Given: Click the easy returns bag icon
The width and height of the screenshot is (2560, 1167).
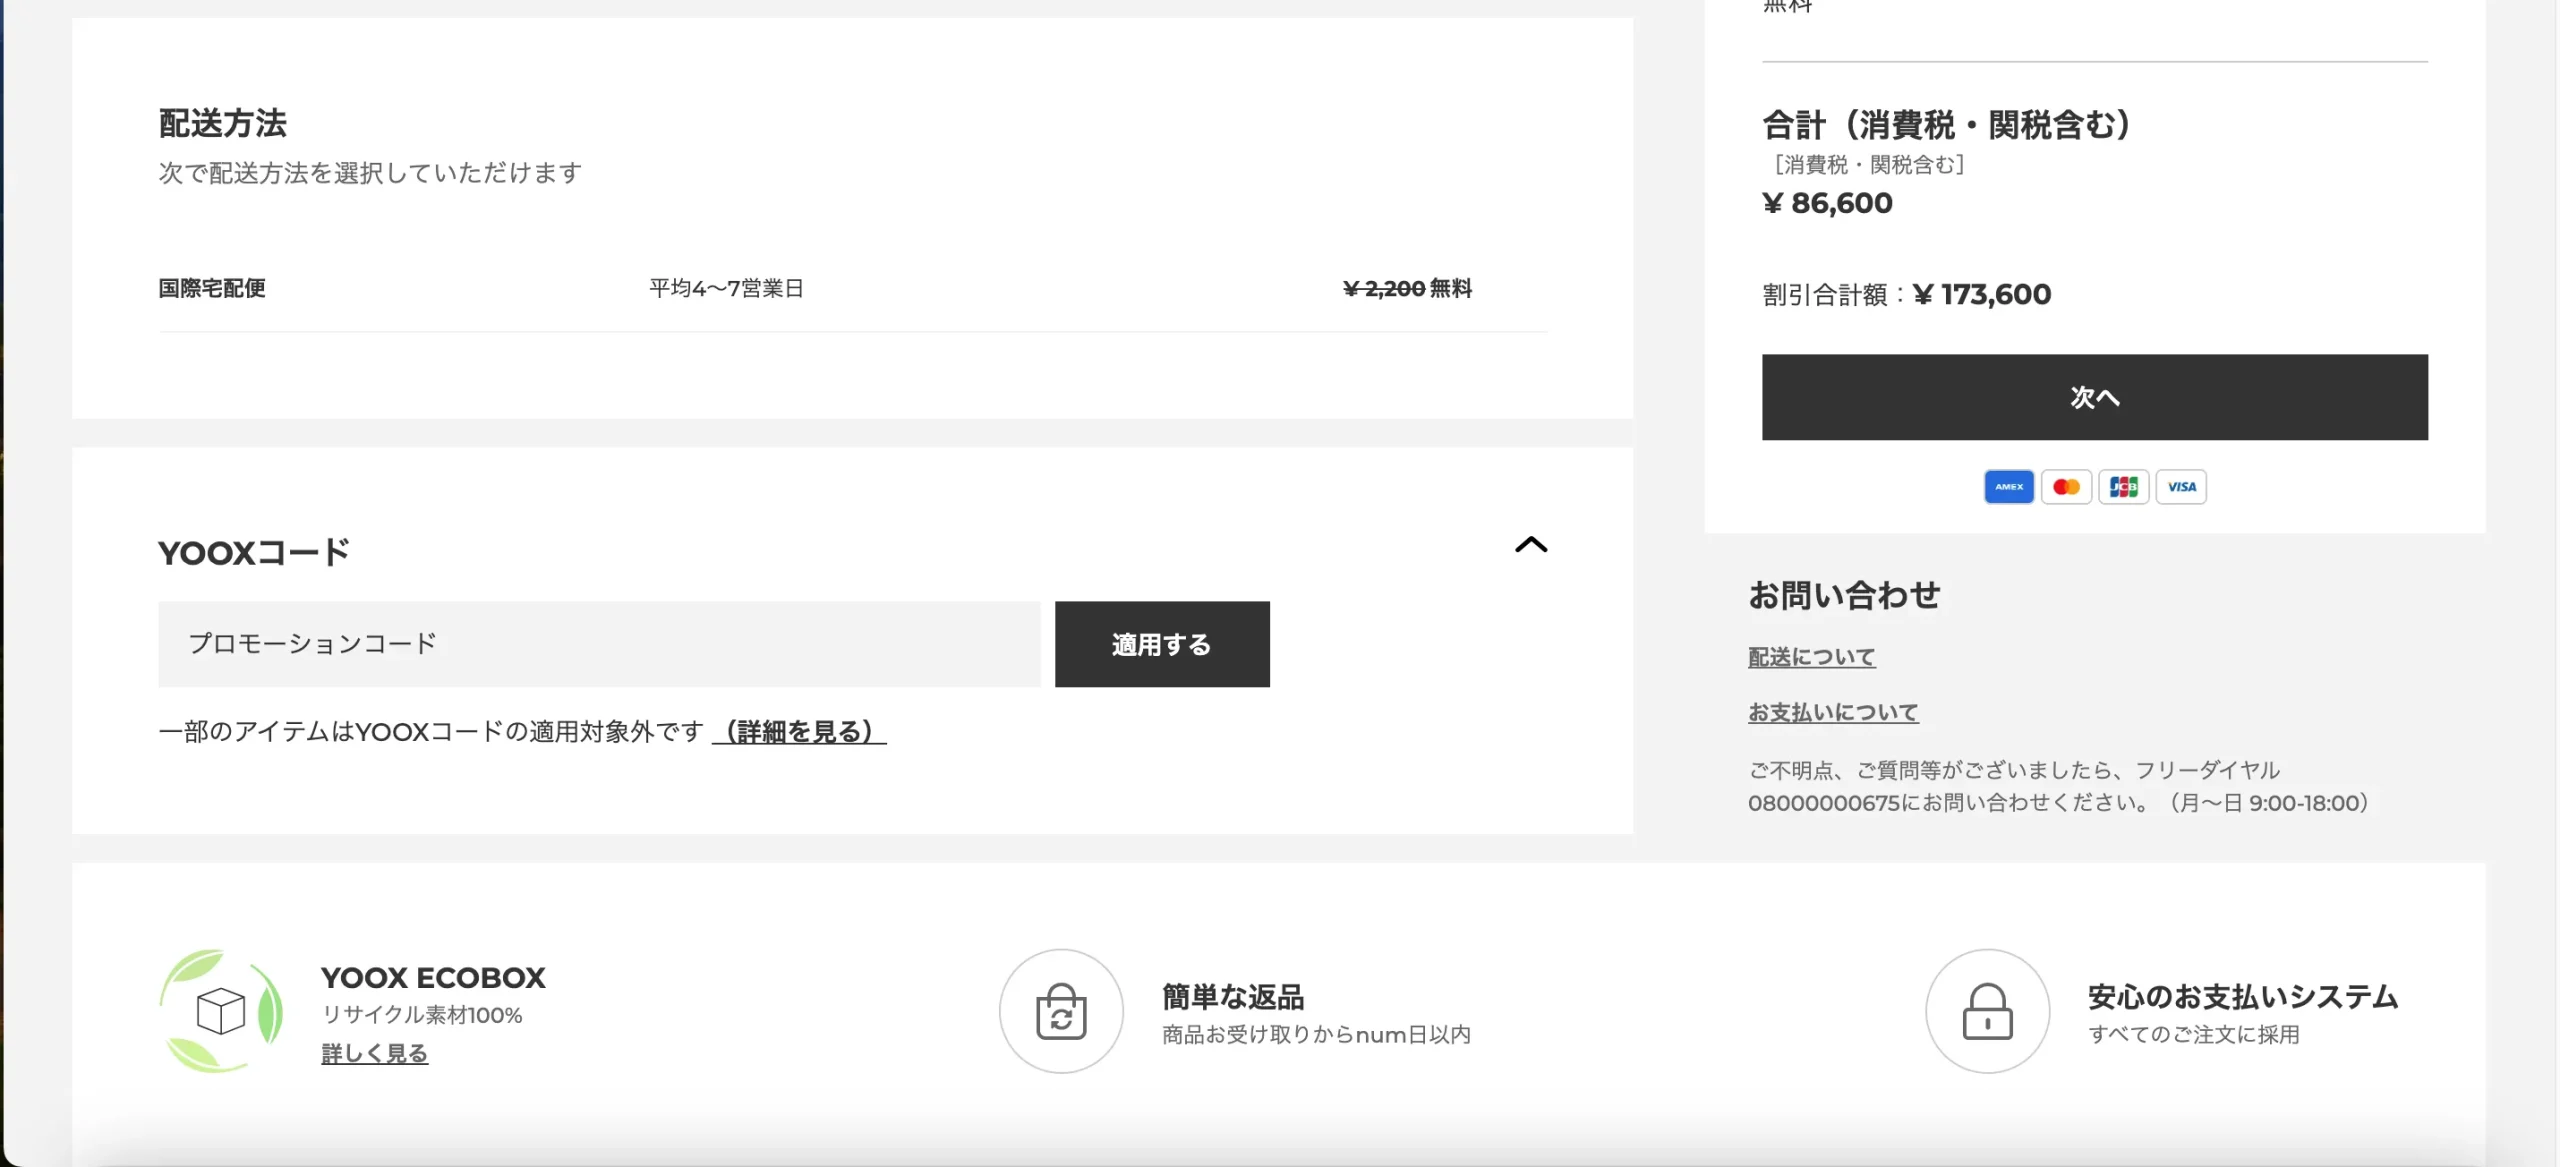Looking at the screenshot, I should pos(1061,1011).
